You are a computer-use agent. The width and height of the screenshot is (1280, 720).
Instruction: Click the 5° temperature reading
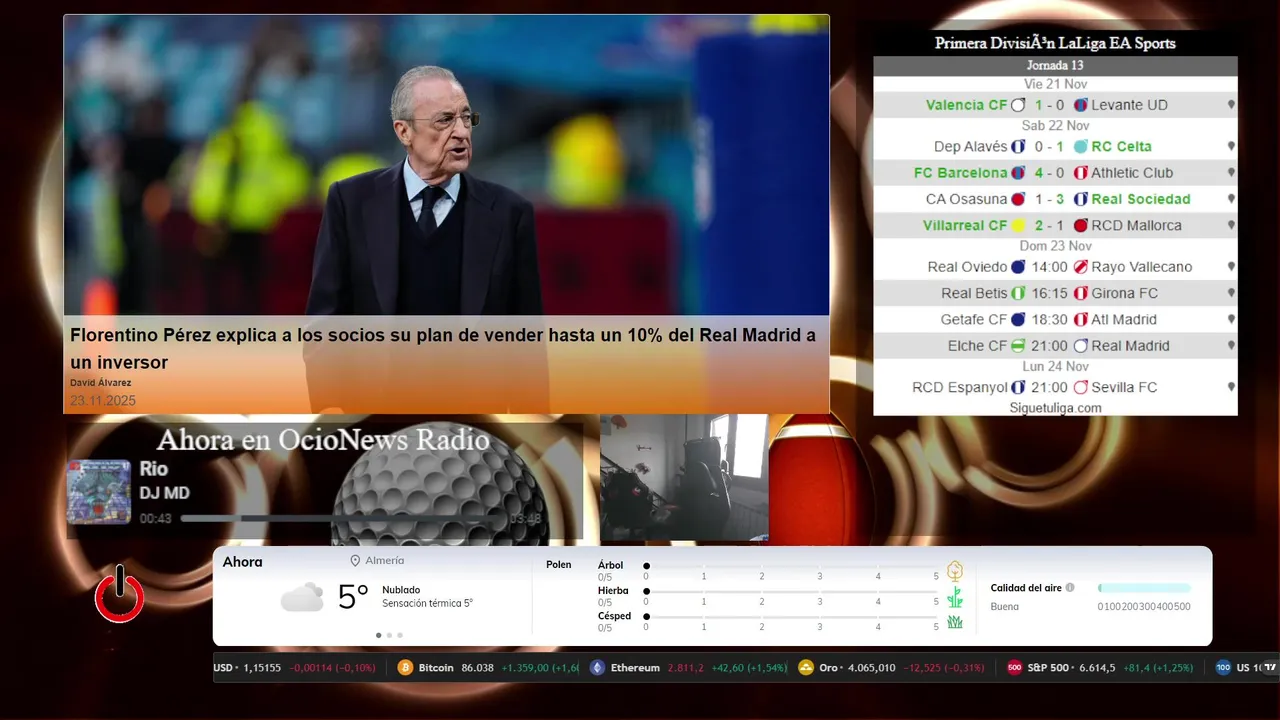pos(353,597)
